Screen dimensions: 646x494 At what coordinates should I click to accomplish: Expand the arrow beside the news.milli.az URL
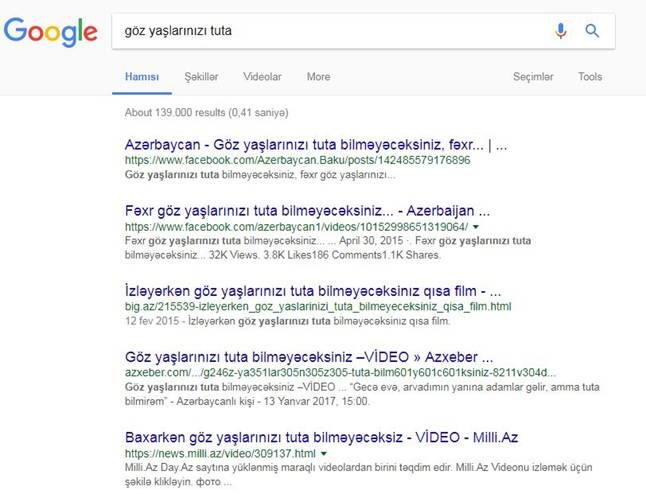click(324, 454)
